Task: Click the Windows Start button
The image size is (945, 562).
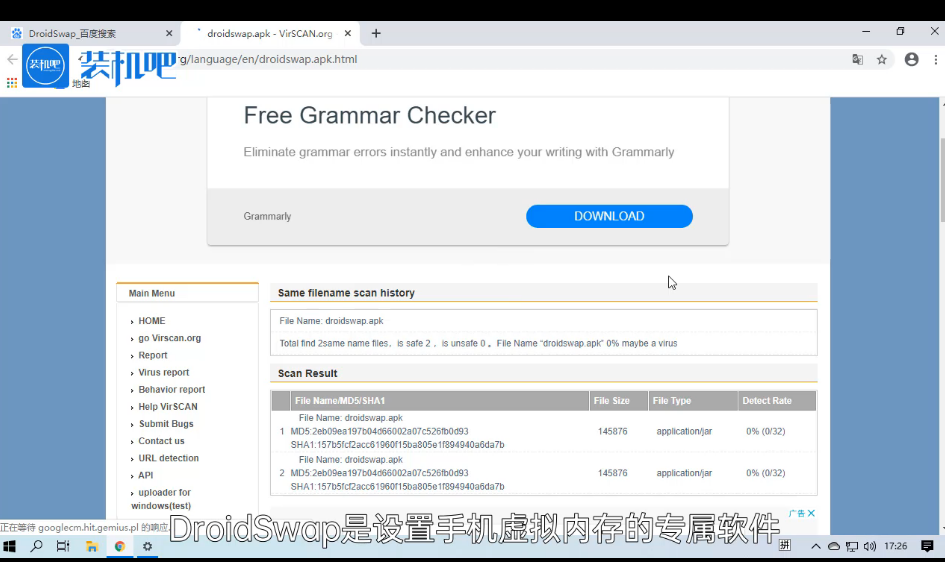Action: tap(11, 546)
